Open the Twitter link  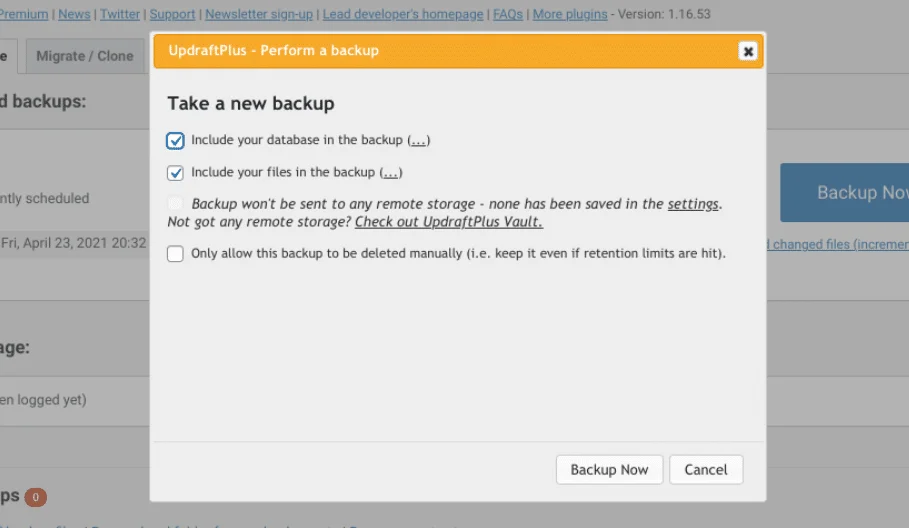120,15
